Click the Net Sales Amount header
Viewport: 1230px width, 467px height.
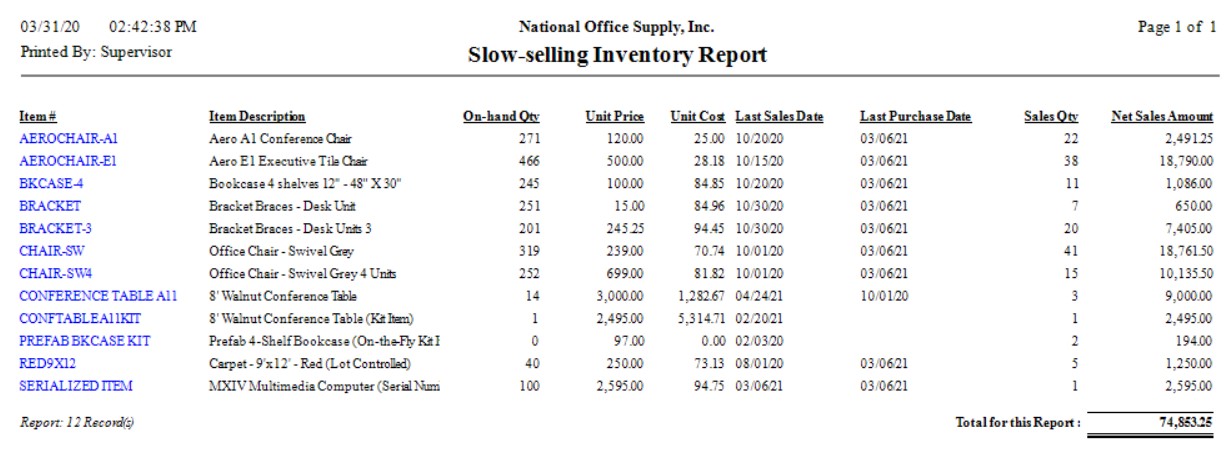pyautogui.click(x=1162, y=117)
